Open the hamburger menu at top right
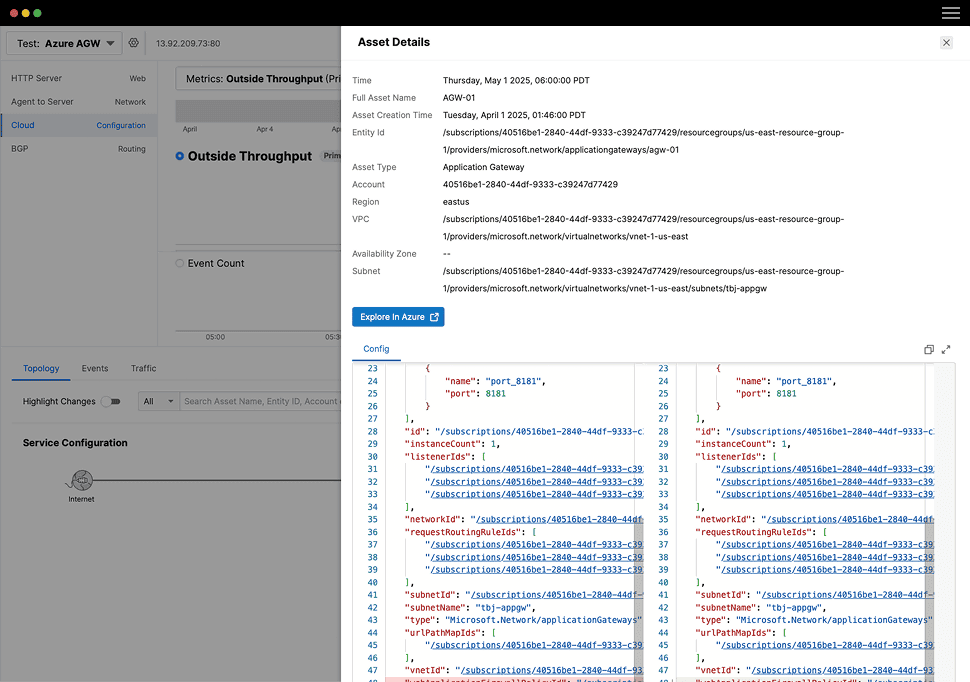The height and width of the screenshot is (682, 970). tap(950, 13)
